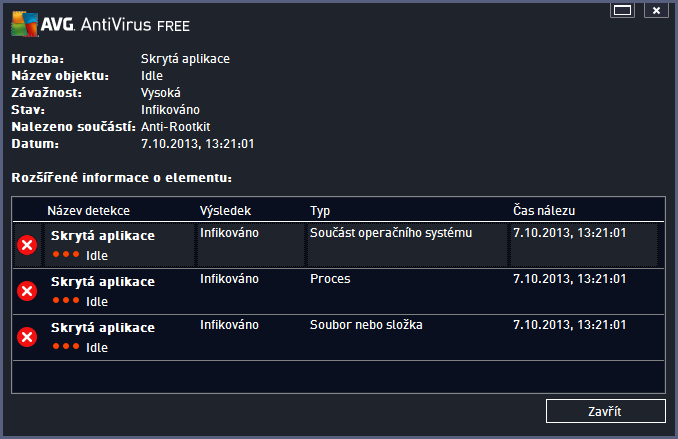678x439 pixels.
Task: Click red X icon on operating system component row
Action: coord(27,244)
